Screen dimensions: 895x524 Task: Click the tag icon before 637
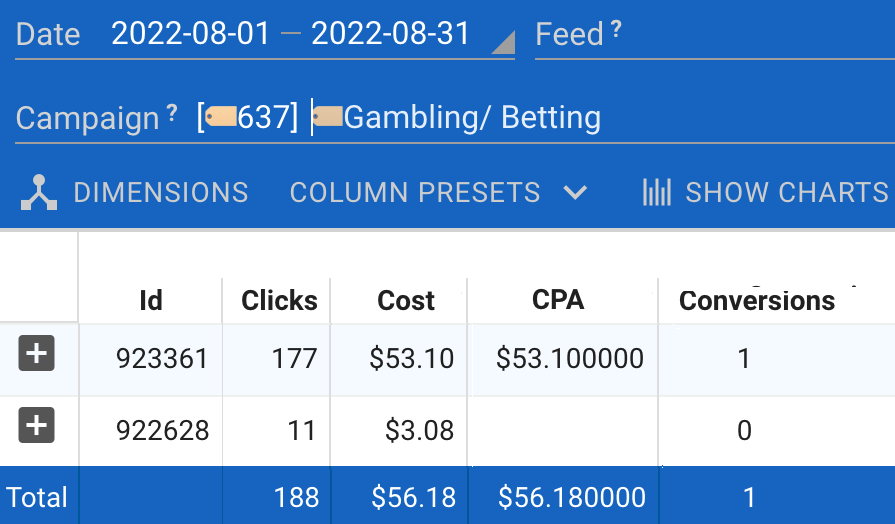coord(221,118)
